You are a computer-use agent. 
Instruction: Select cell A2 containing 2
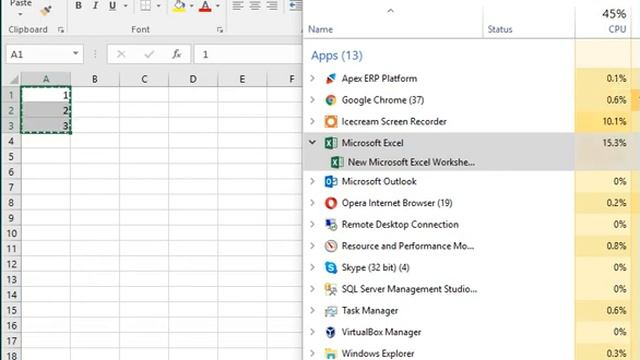[46, 110]
